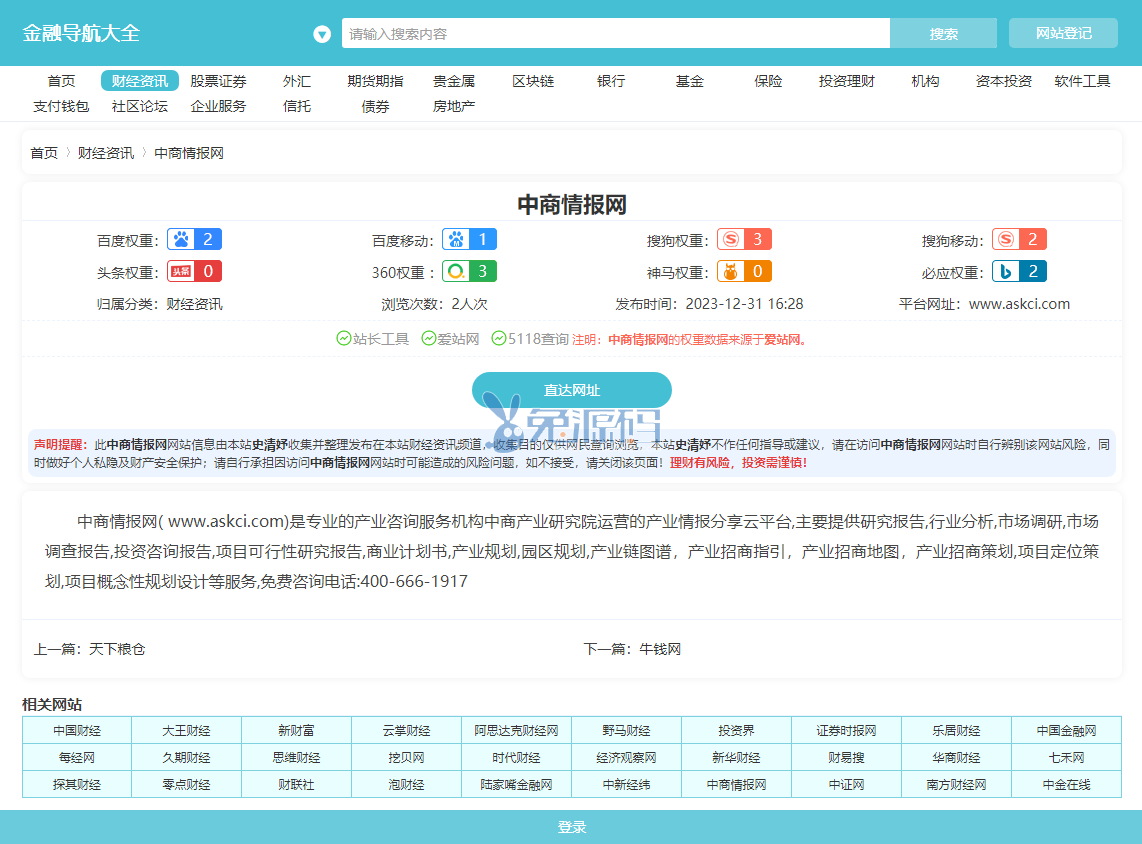The height and width of the screenshot is (844, 1142).
Task: Open 信托 category
Action: (297, 106)
